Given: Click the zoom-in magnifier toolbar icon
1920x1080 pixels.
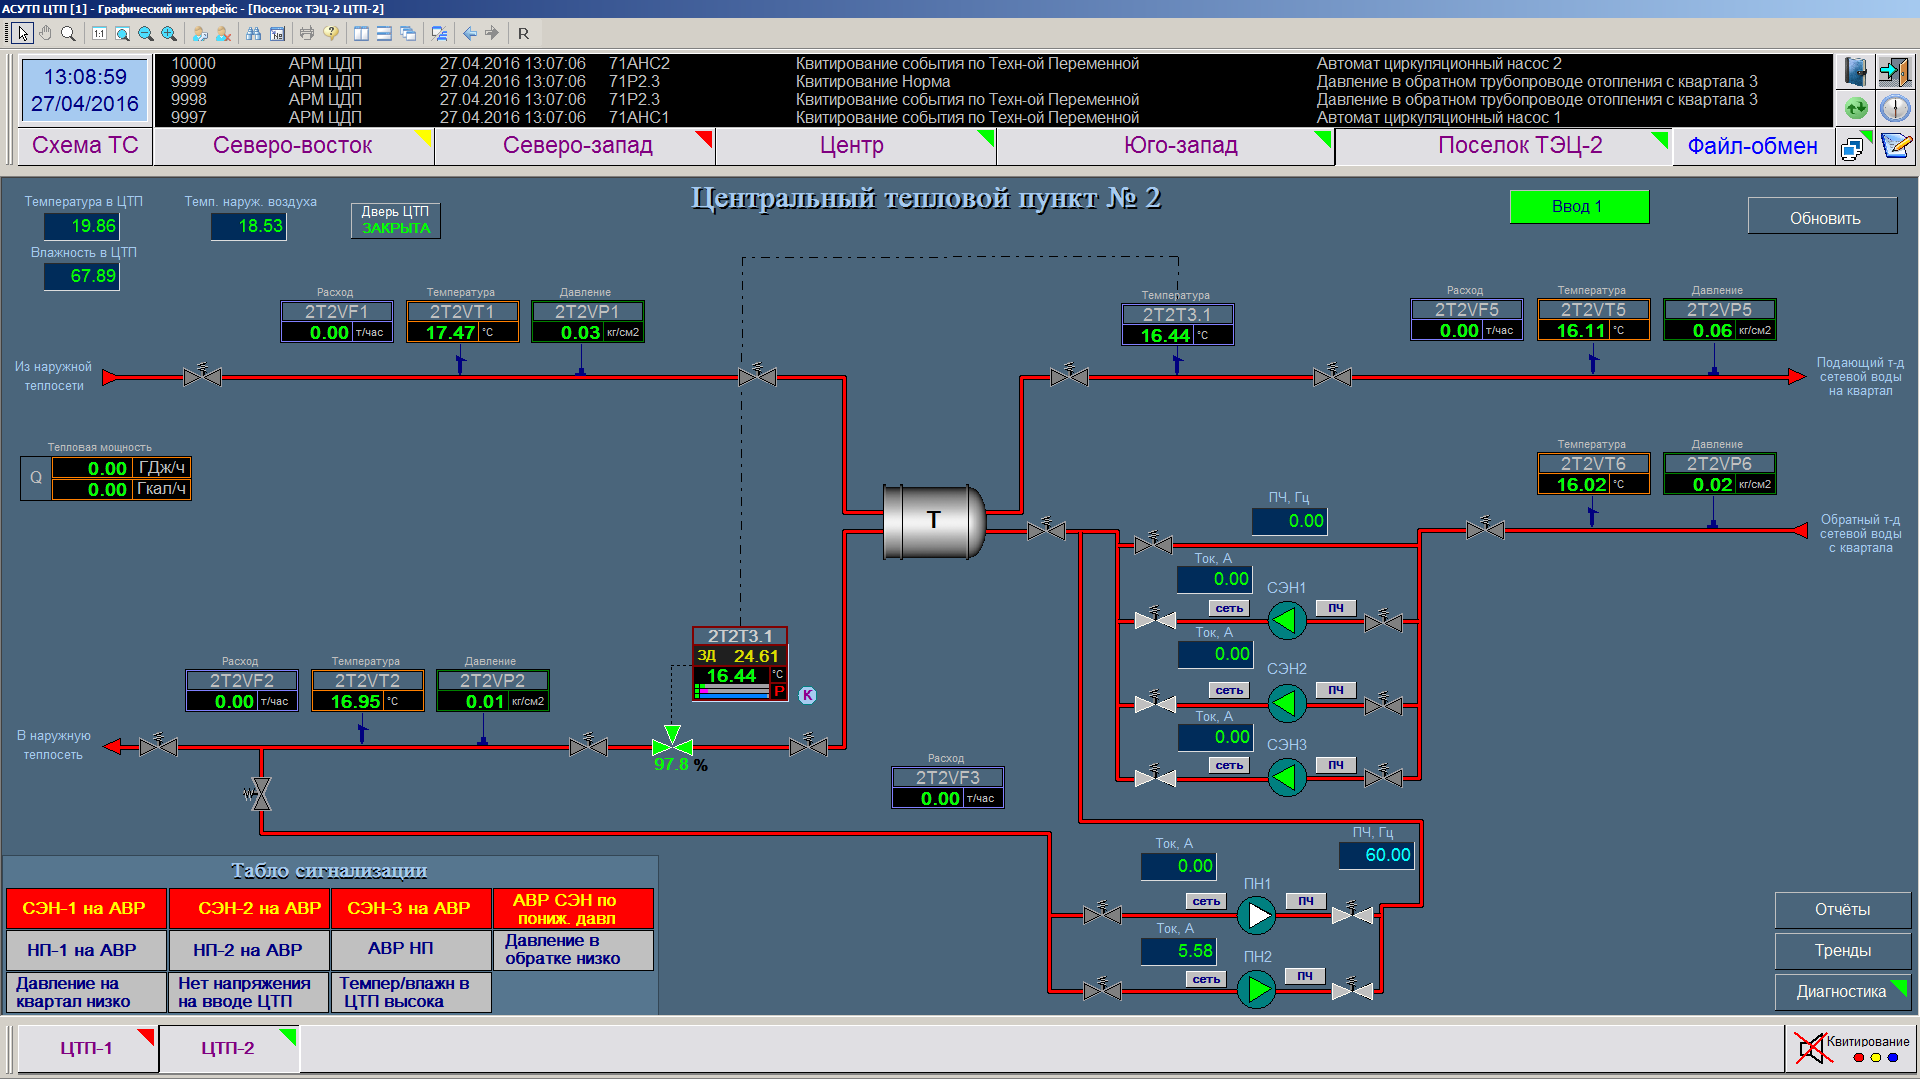Looking at the screenshot, I should pos(169,34).
